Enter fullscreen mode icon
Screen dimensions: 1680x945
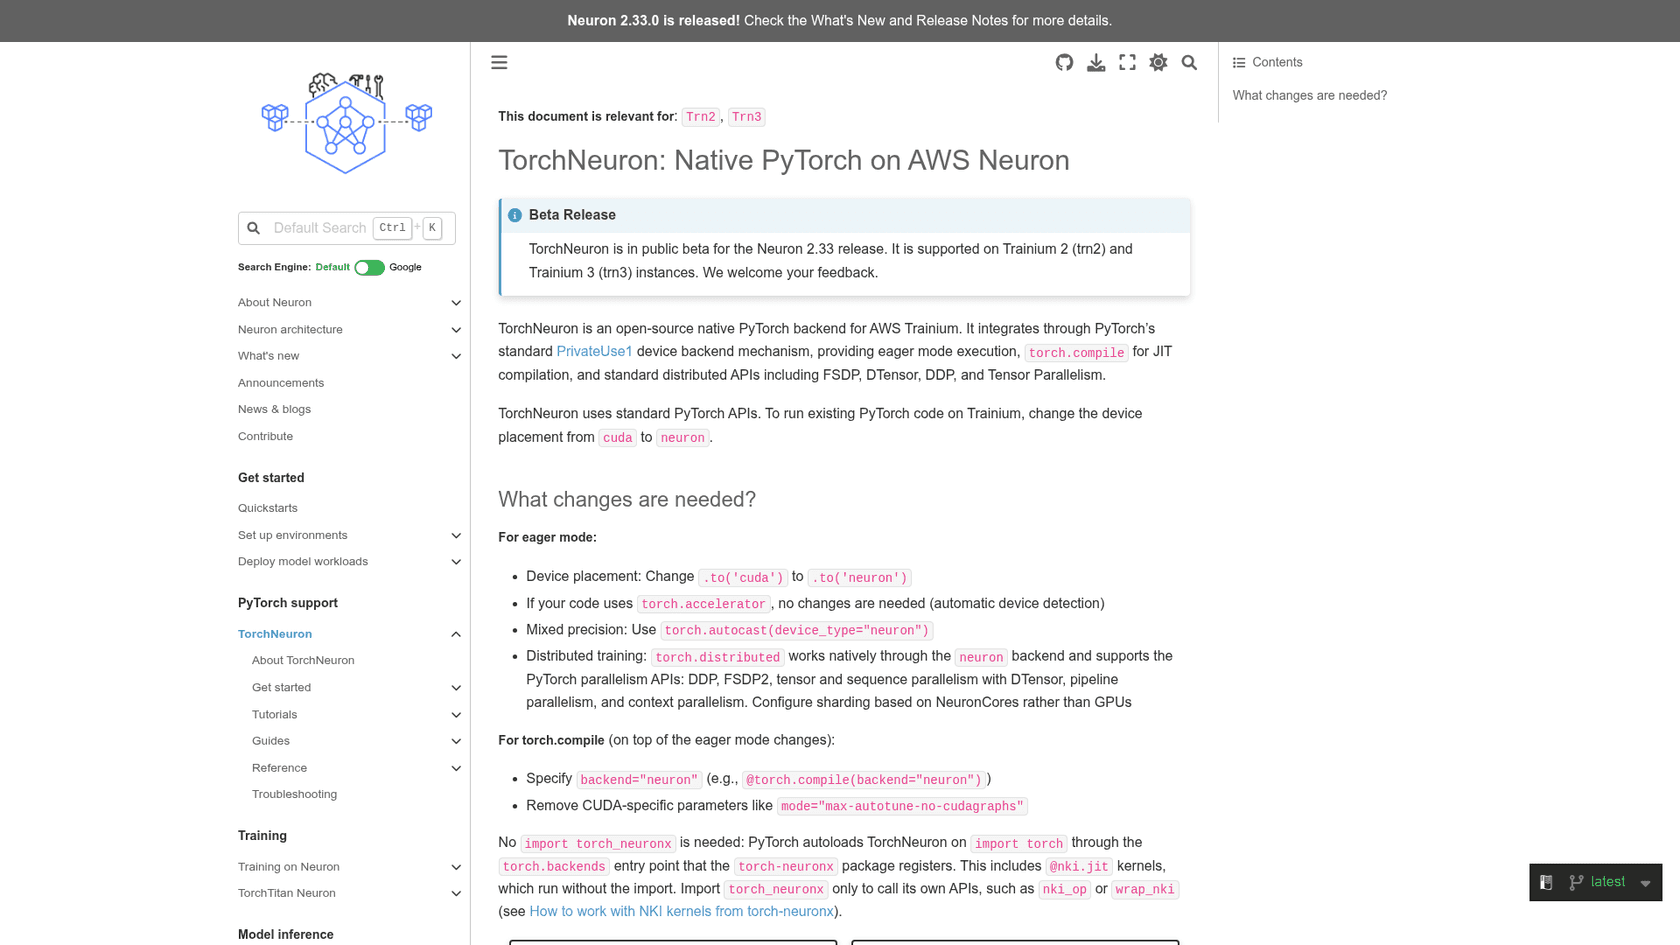[x=1127, y=62]
